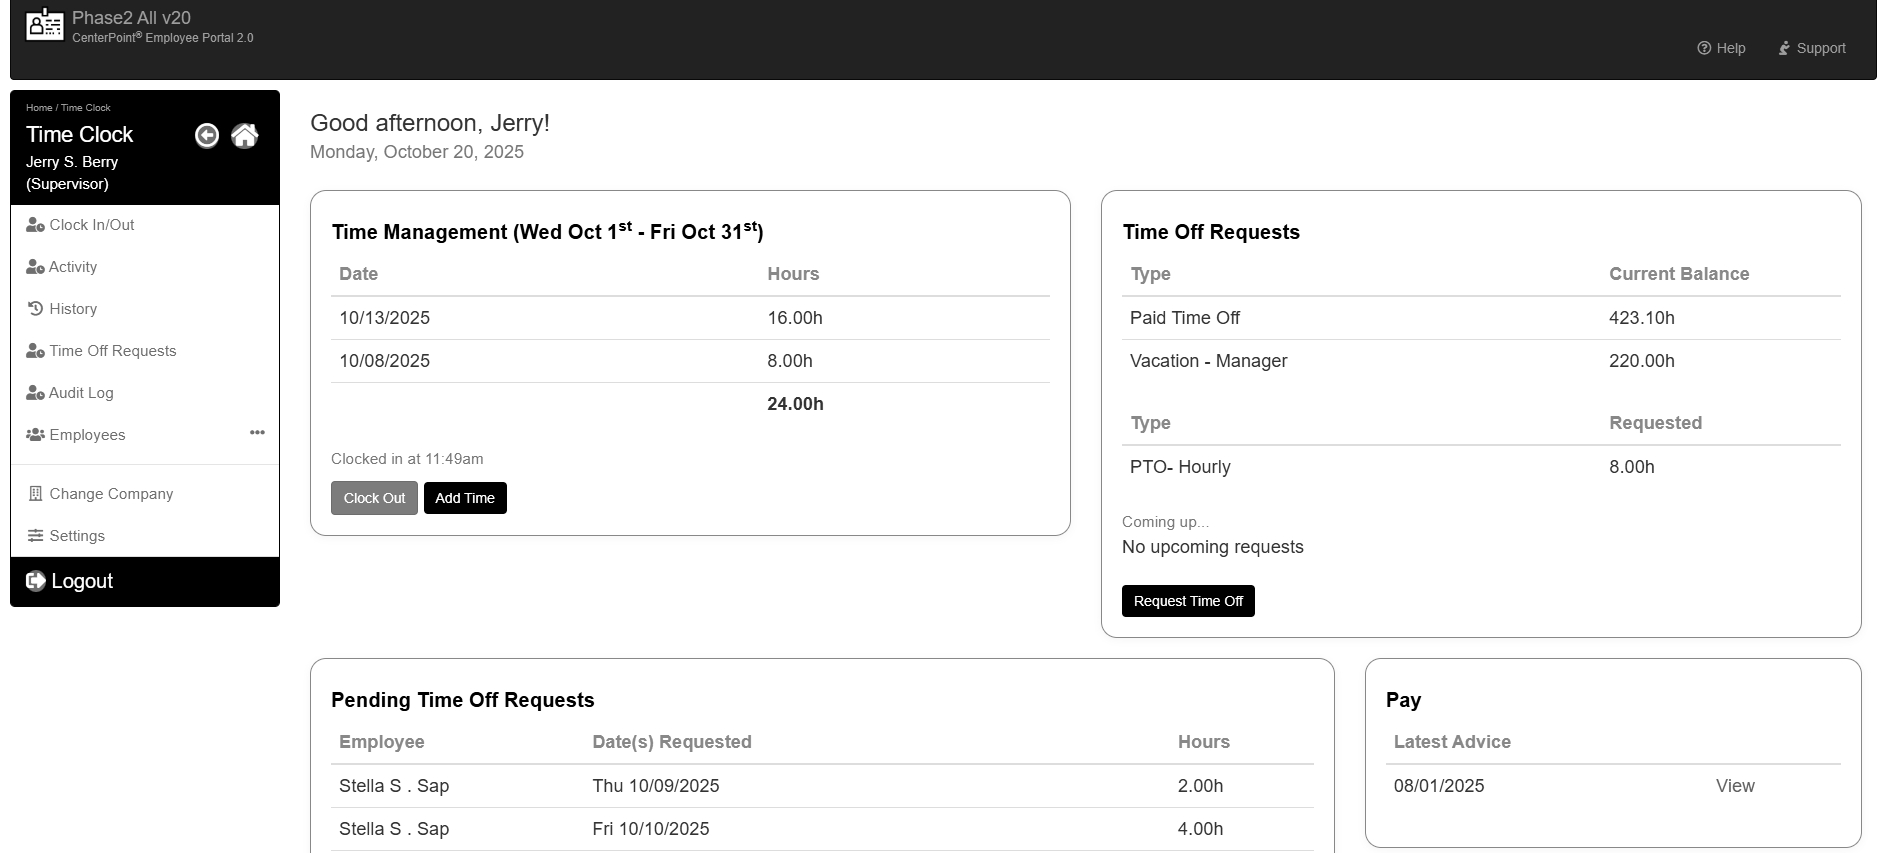
Task: Click the History clock icon
Action: coord(35,309)
